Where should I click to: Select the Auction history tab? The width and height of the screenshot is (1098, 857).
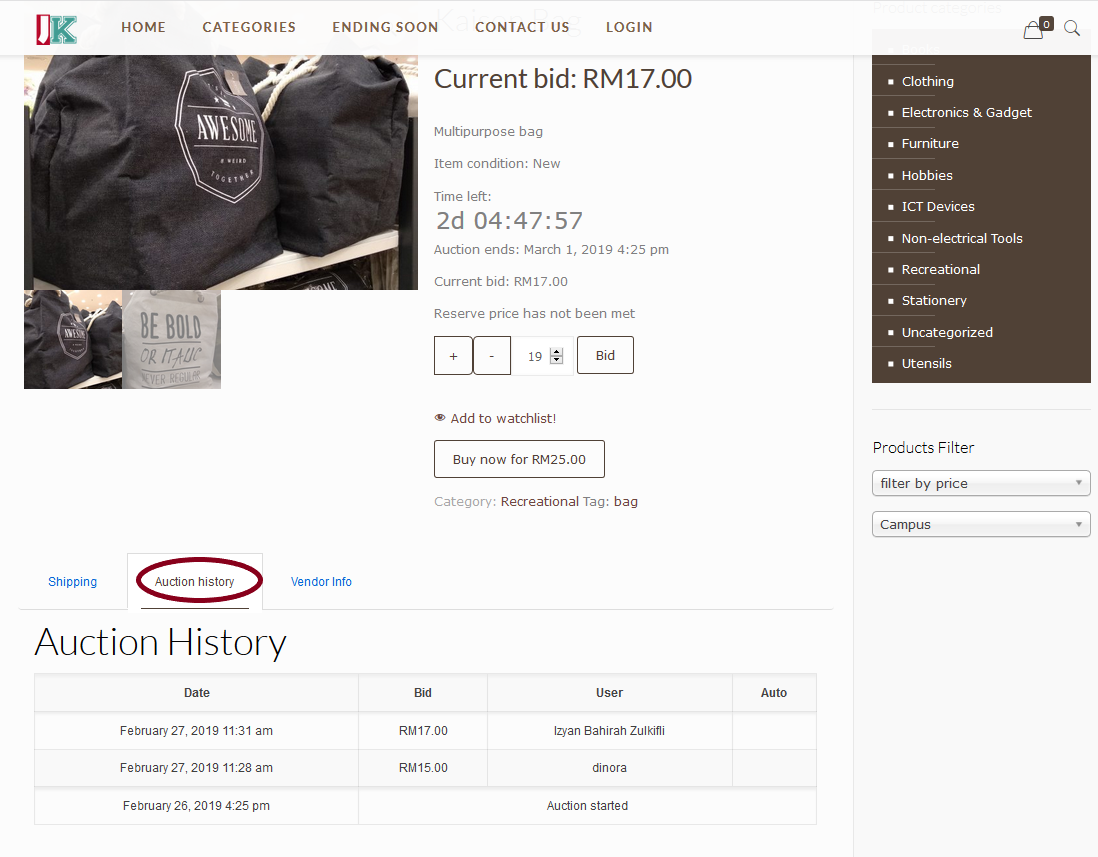pos(195,582)
